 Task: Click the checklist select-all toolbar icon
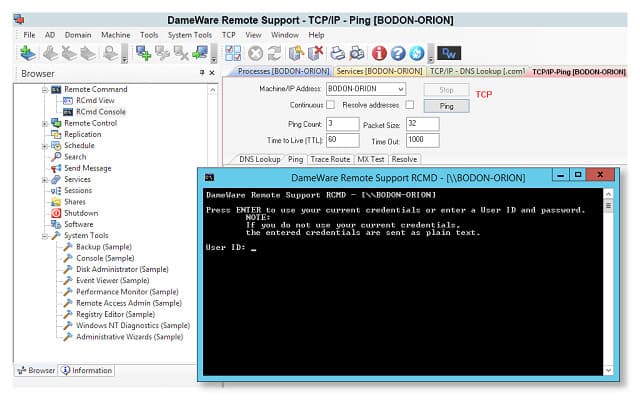tap(233, 53)
